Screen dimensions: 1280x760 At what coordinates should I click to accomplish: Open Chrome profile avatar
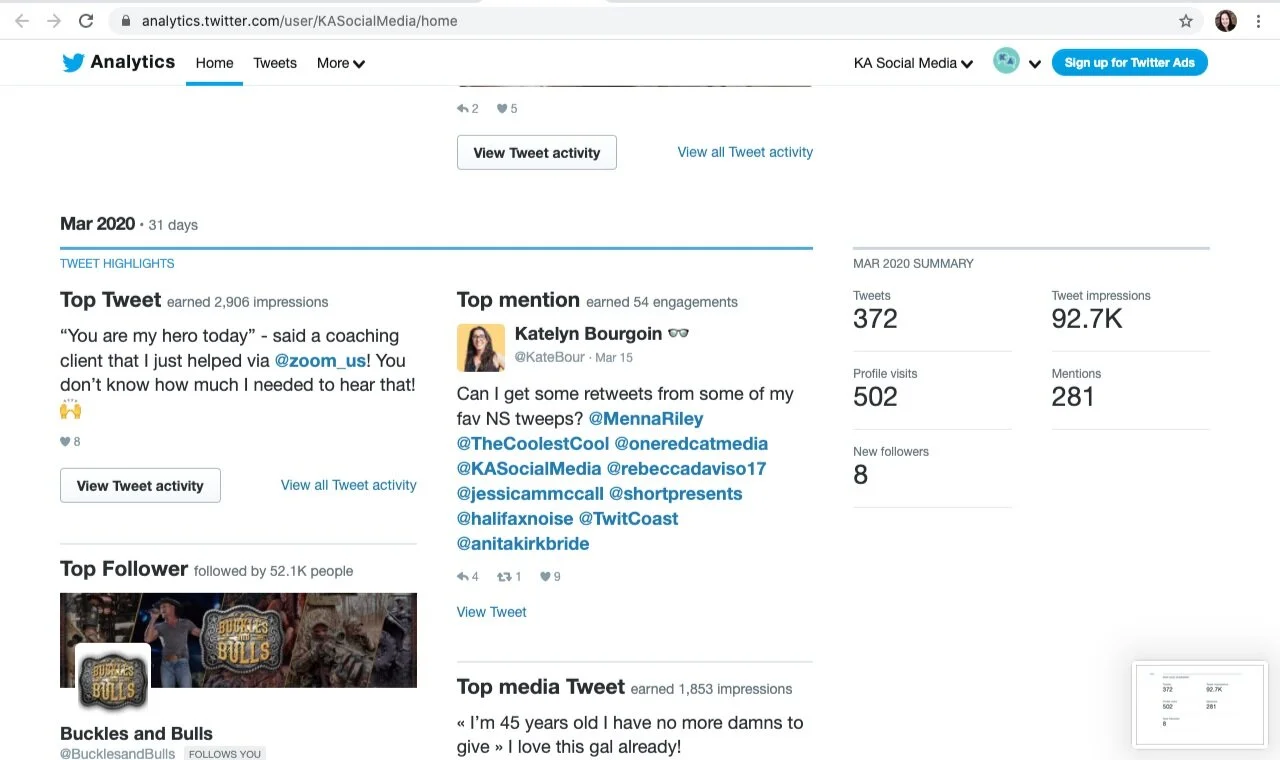click(1226, 20)
